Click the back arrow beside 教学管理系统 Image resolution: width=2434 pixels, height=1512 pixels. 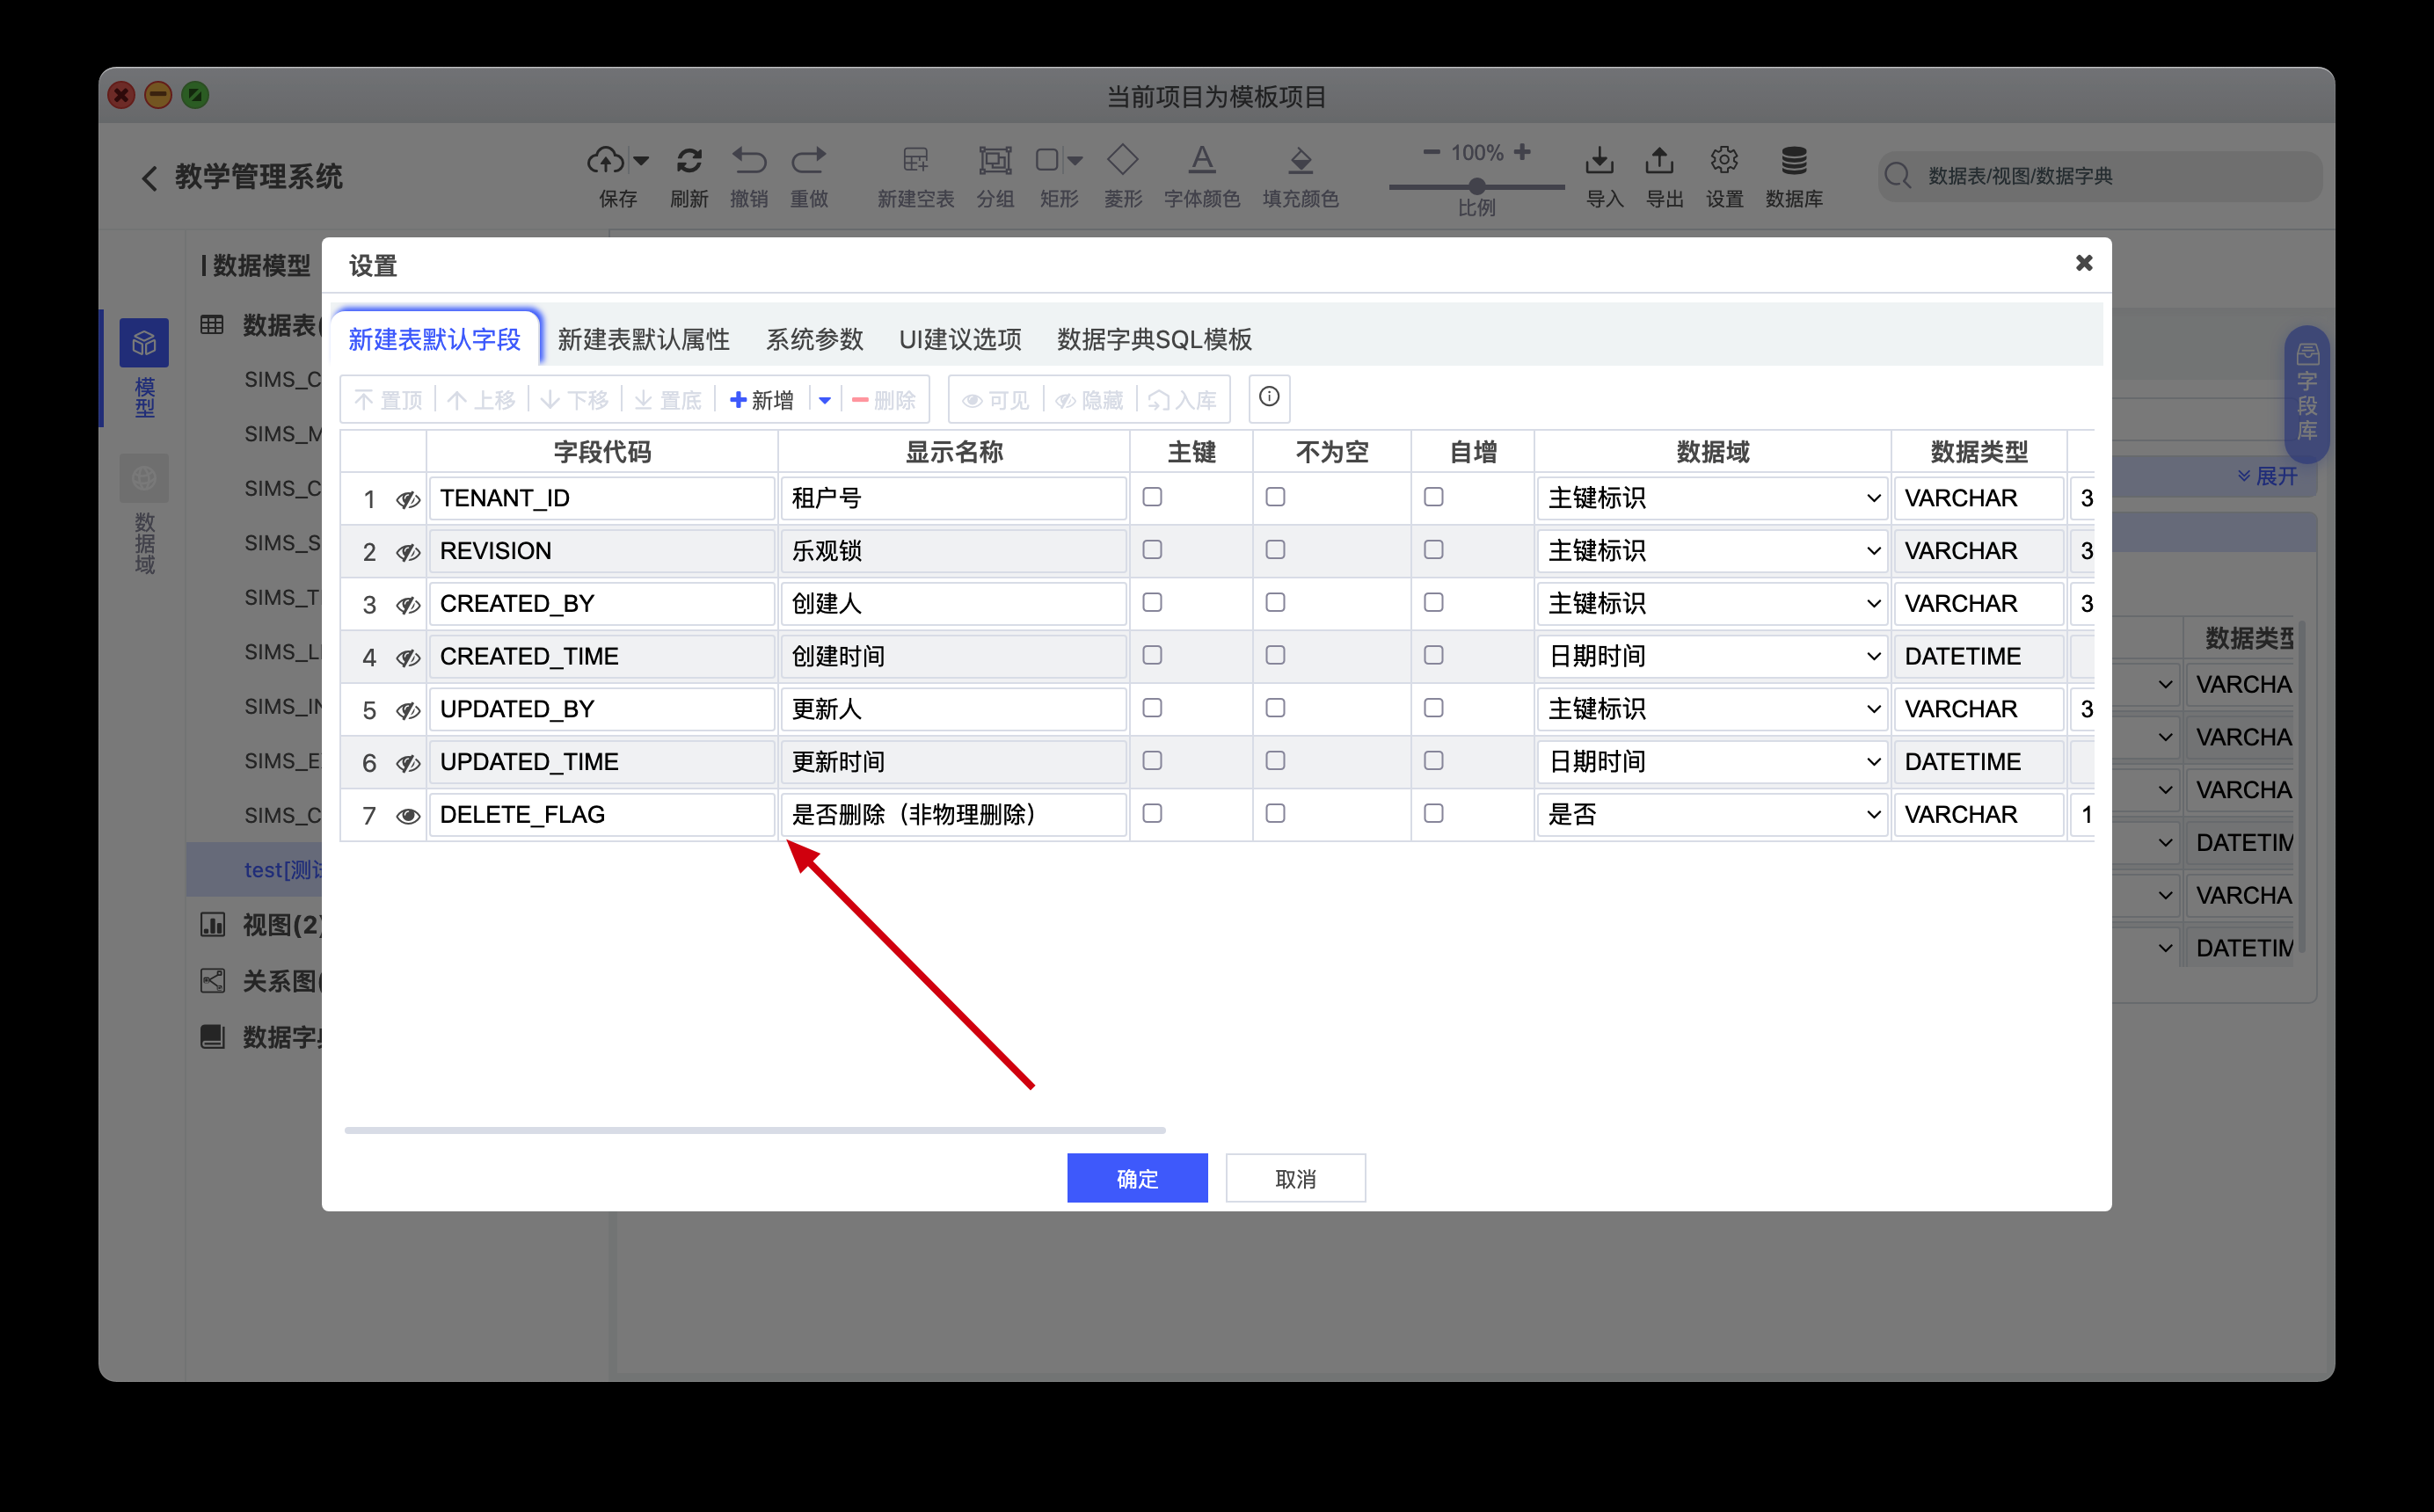click(x=149, y=178)
